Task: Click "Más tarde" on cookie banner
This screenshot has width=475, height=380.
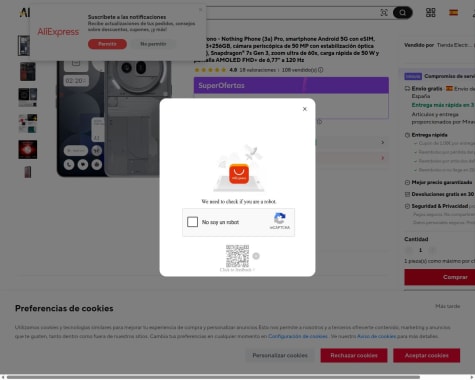Action: tap(448, 306)
